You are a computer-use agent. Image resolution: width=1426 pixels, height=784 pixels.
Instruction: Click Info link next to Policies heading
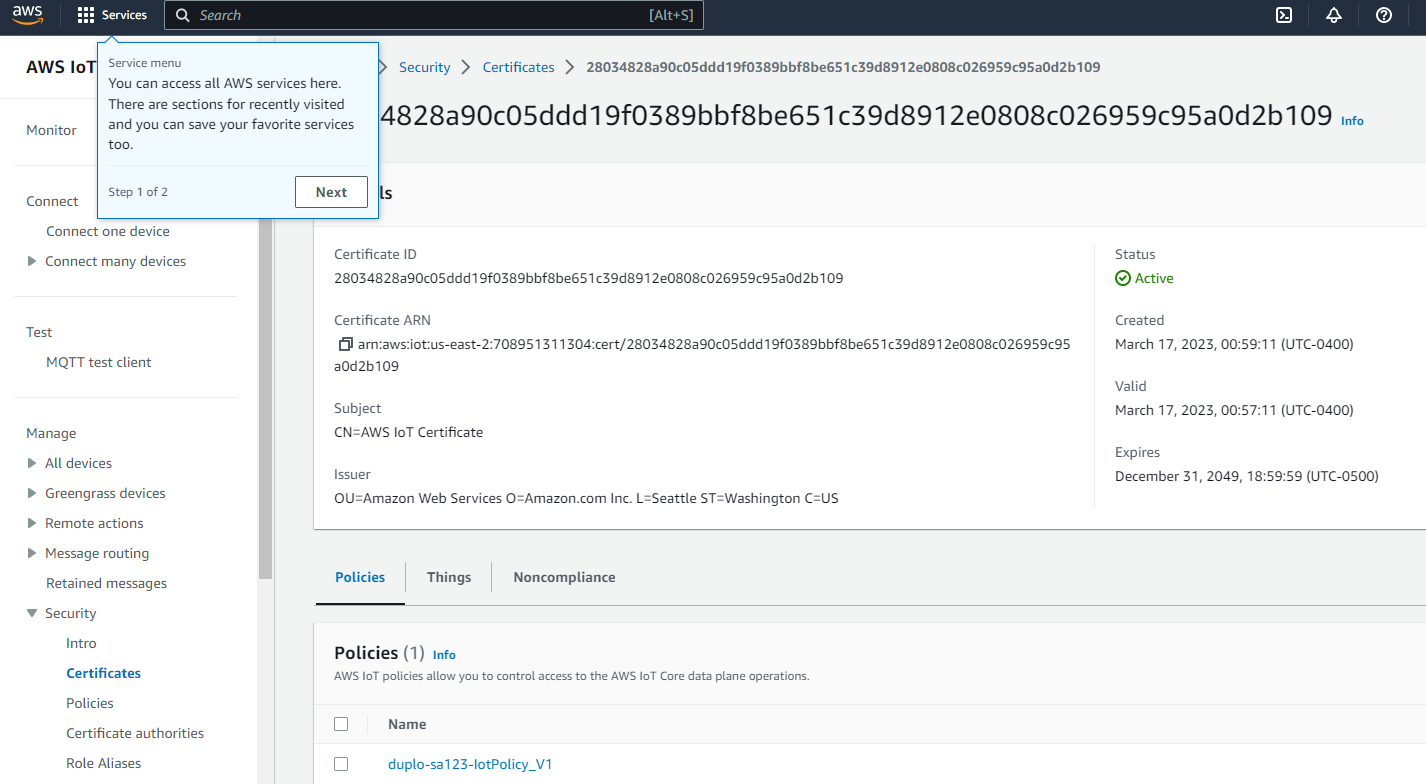pos(444,655)
